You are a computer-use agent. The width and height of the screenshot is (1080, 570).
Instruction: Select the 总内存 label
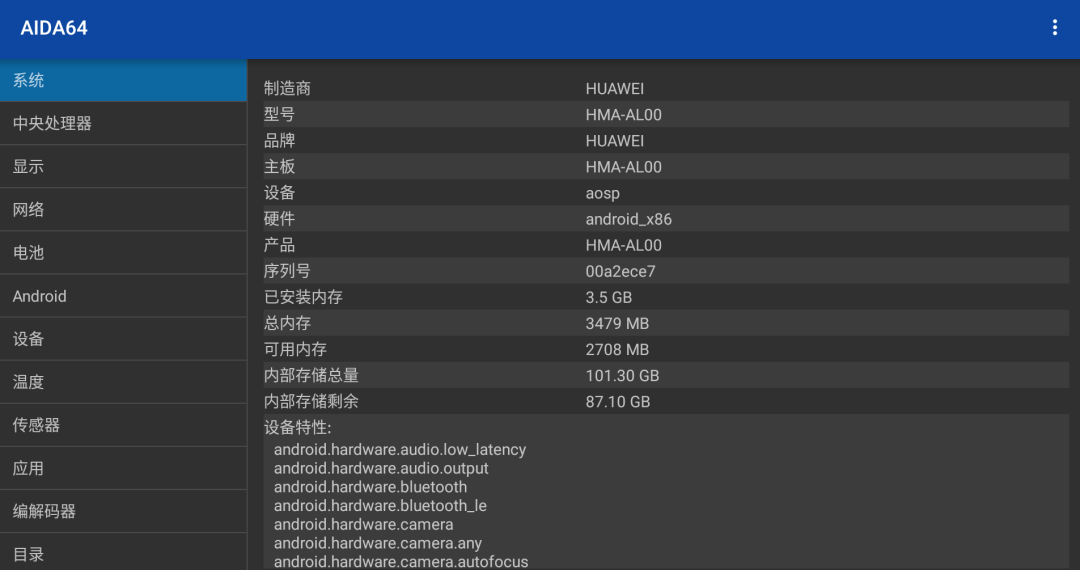(x=287, y=324)
